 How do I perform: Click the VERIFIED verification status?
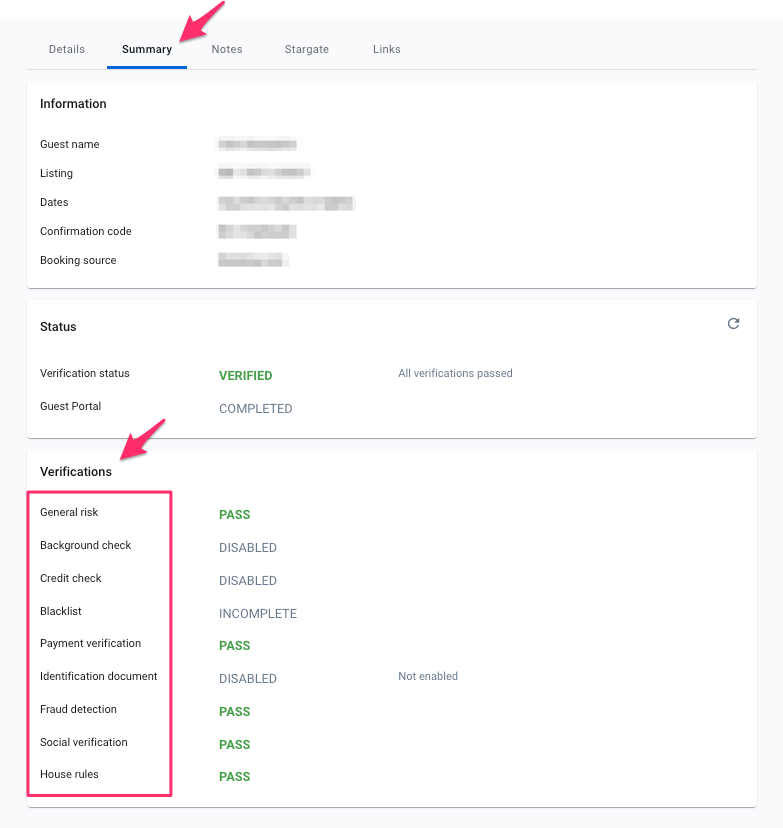[245, 376]
